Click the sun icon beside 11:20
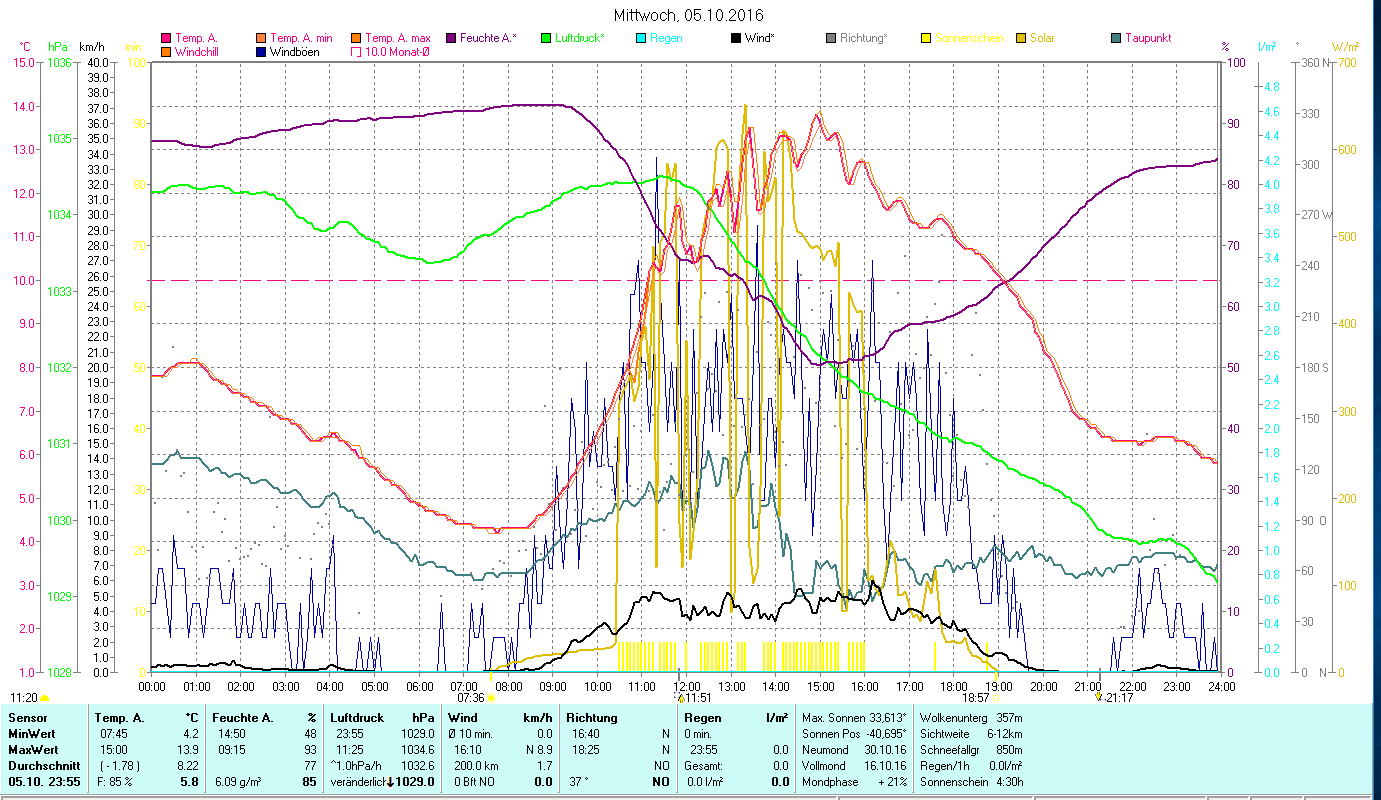Image resolution: width=1381 pixels, height=800 pixels. coord(45,698)
